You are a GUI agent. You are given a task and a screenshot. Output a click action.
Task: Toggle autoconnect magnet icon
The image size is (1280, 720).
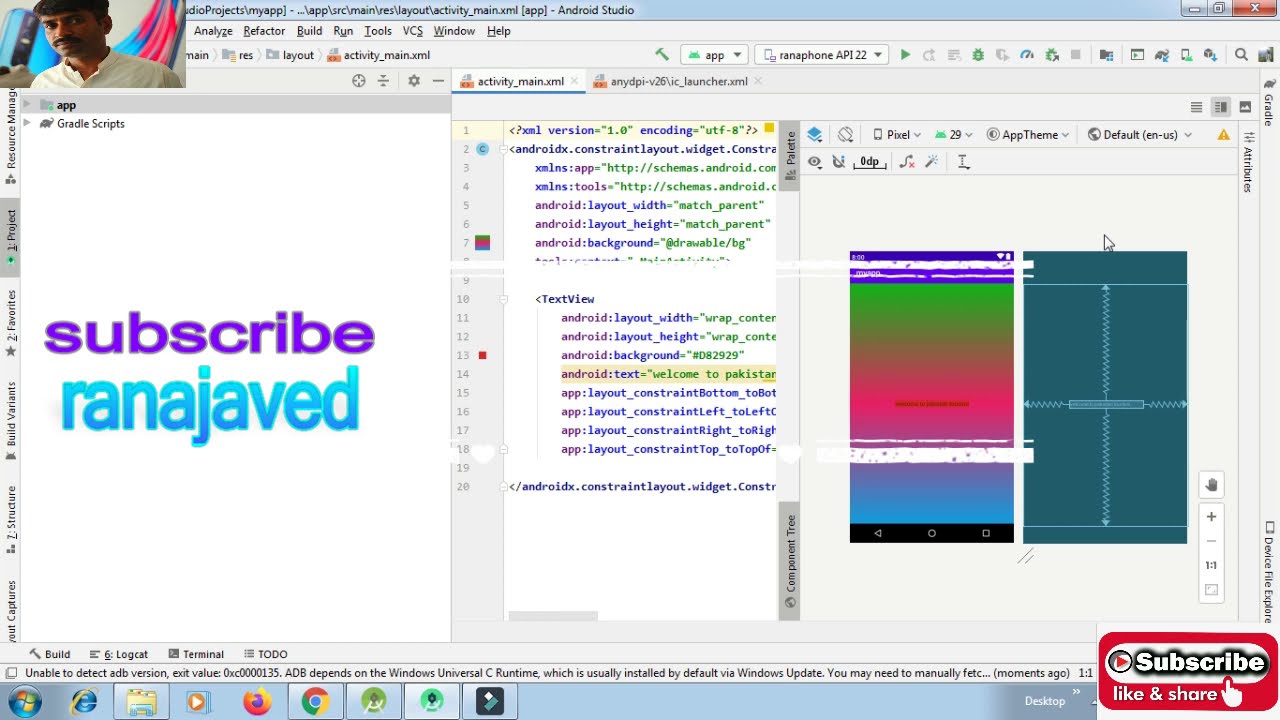point(839,162)
